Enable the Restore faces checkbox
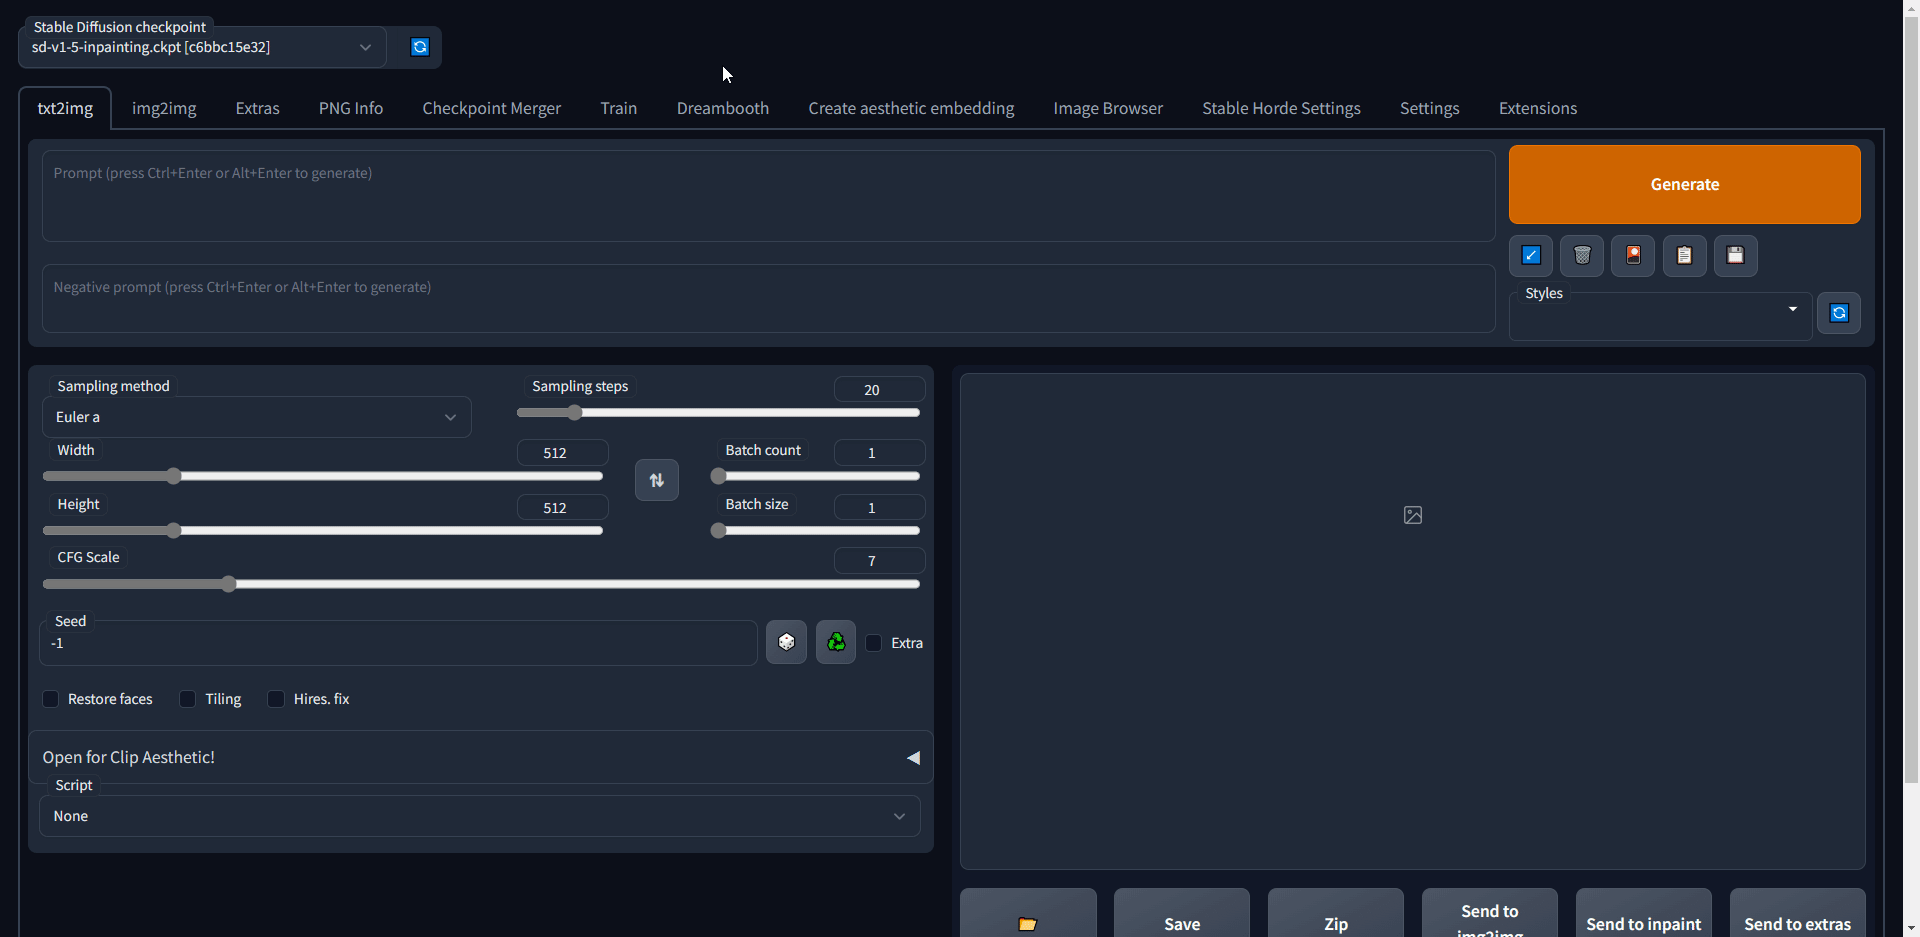 coord(51,699)
